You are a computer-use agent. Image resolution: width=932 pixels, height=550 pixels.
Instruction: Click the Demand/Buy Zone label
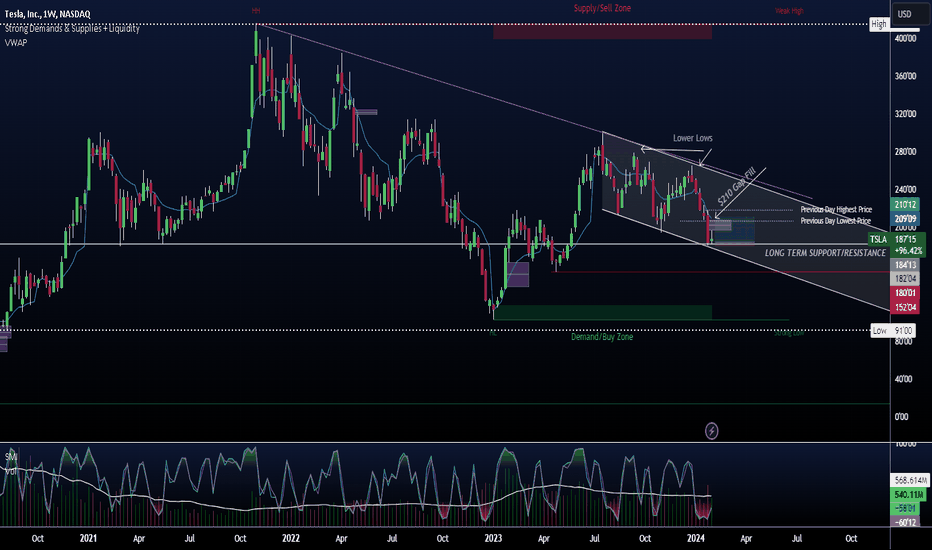click(602, 337)
